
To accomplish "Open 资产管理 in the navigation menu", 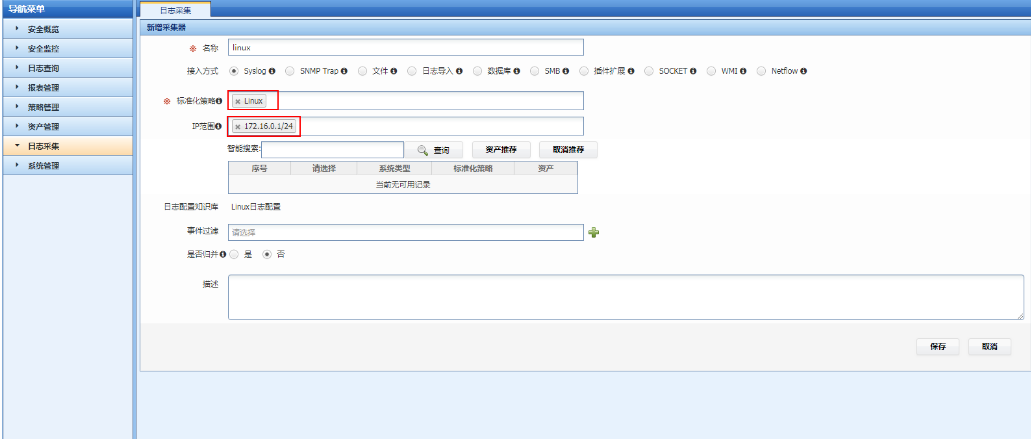I will click(x=66, y=127).
